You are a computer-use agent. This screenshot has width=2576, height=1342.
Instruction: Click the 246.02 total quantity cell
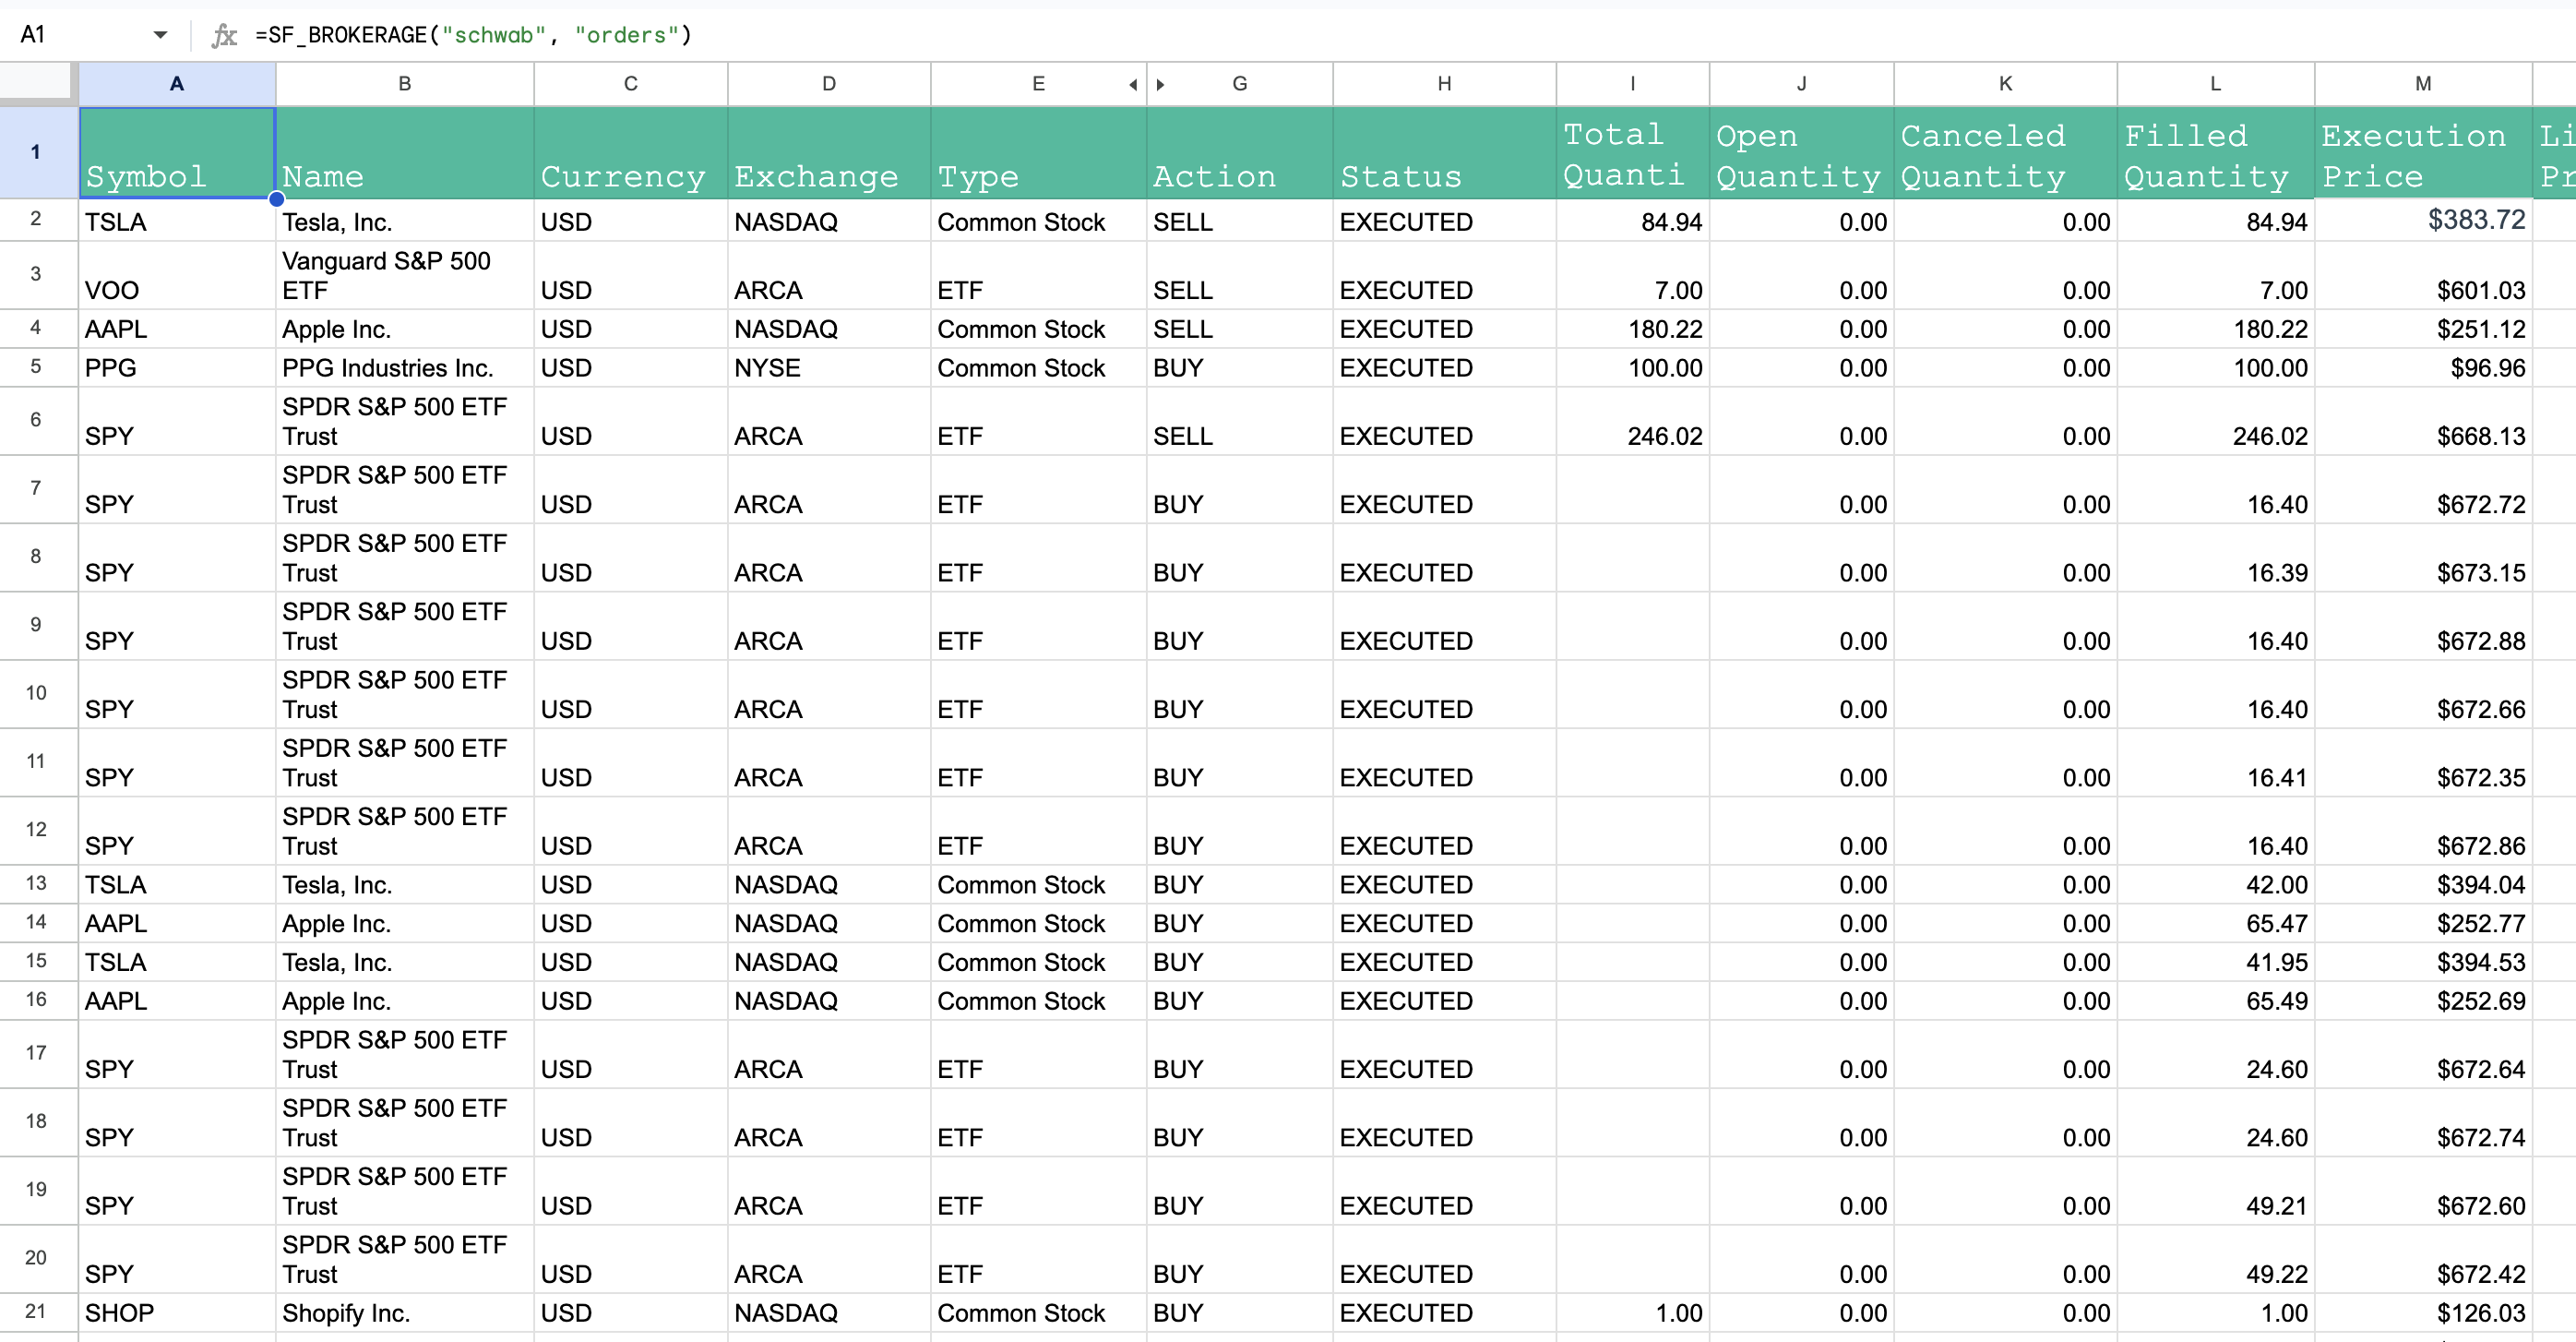1633,421
